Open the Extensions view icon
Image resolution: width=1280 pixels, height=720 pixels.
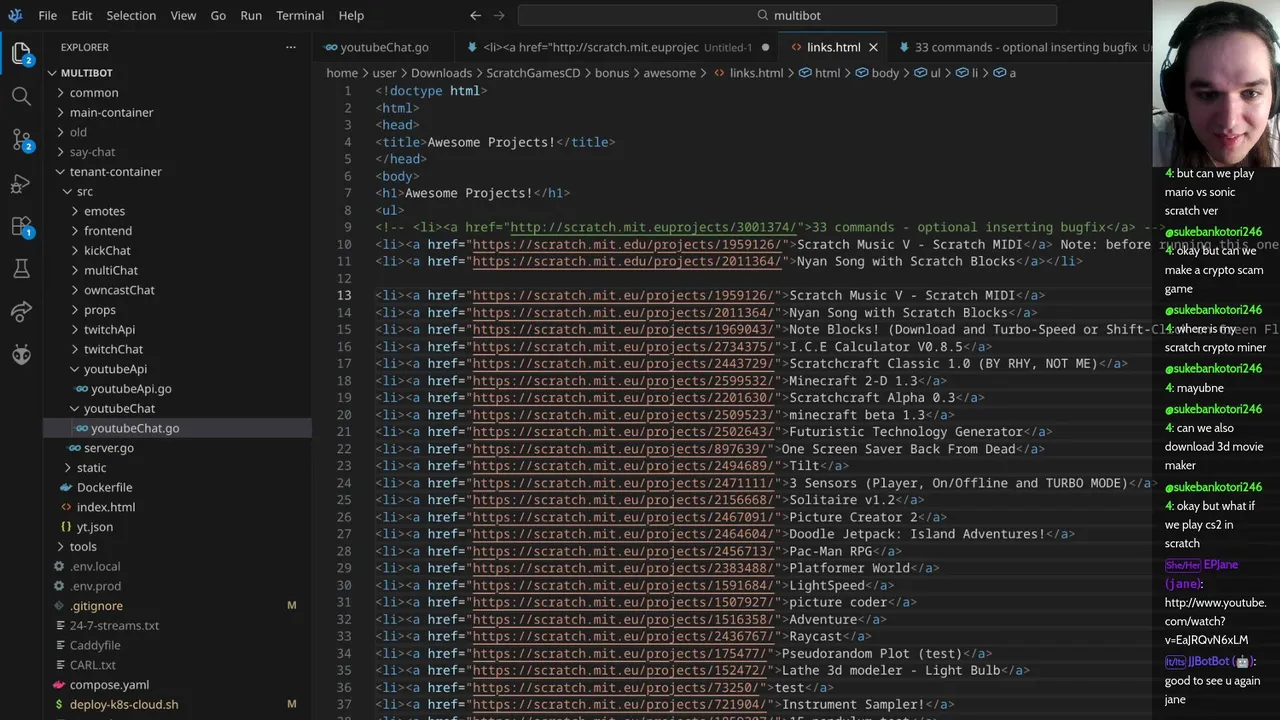point(21,226)
